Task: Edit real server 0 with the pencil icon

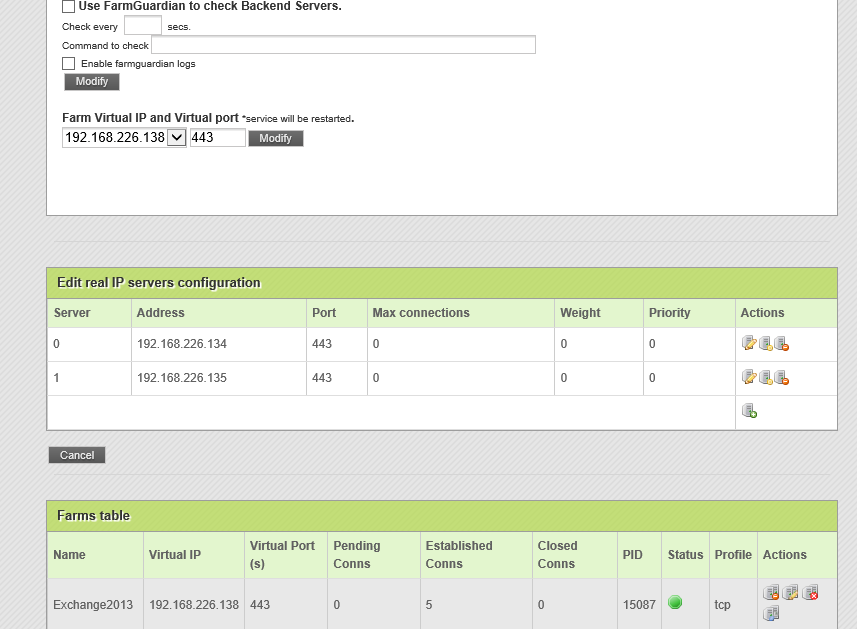Action: point(749,344)
